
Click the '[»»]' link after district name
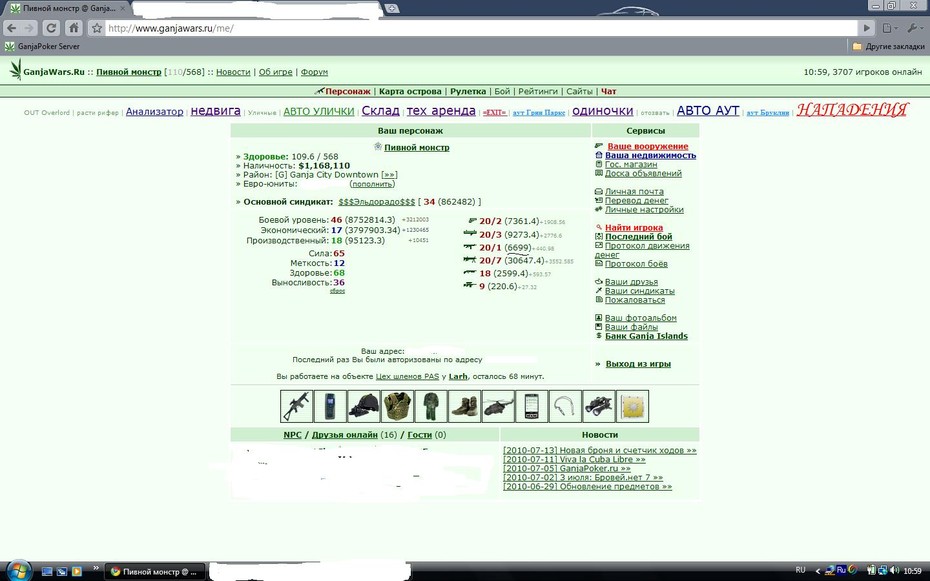(389, 175)
